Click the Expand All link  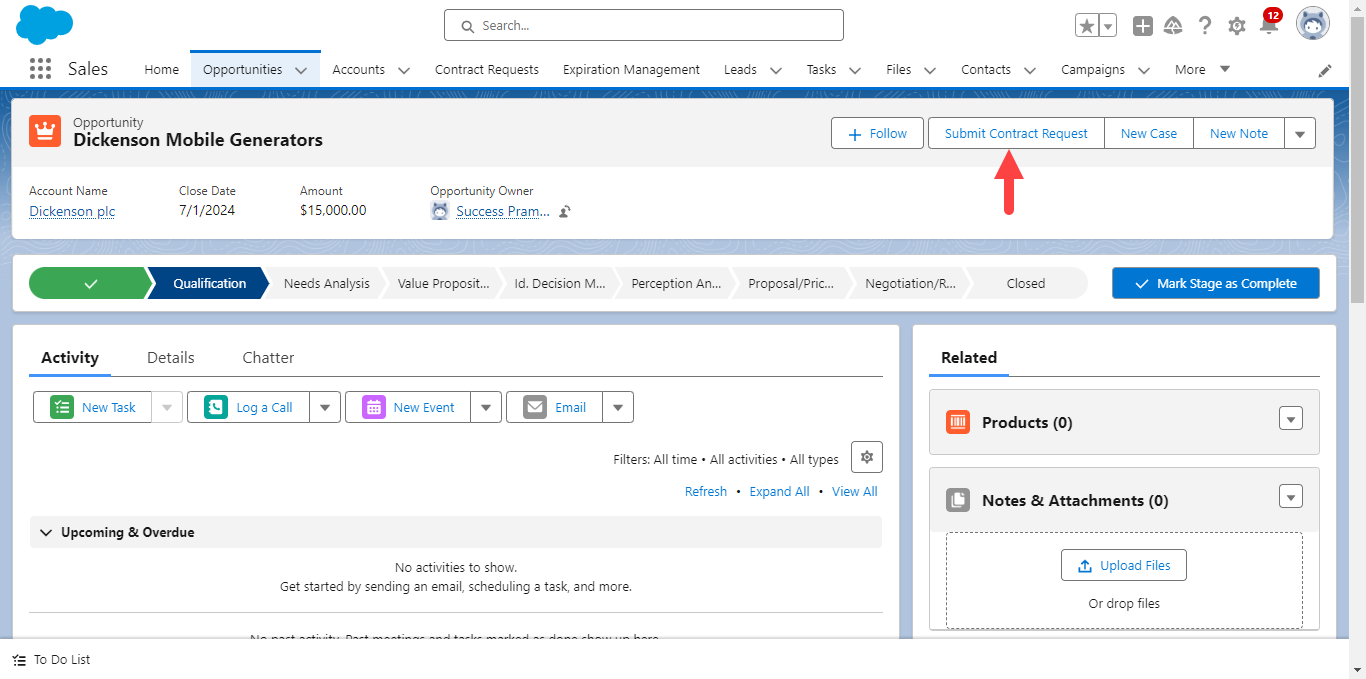click(779, 491)
